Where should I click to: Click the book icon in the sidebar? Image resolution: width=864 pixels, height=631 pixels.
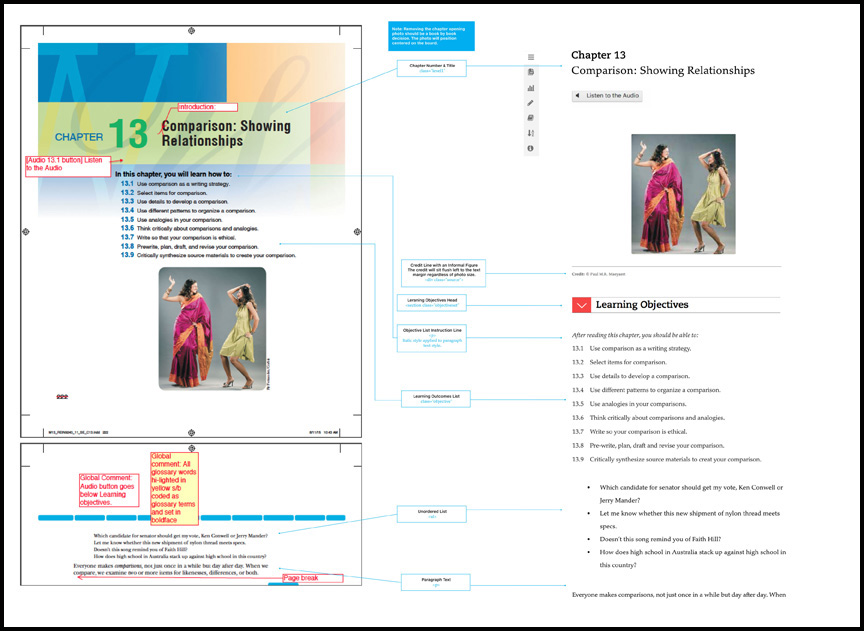pyautogui.click(x=531, y=118)
